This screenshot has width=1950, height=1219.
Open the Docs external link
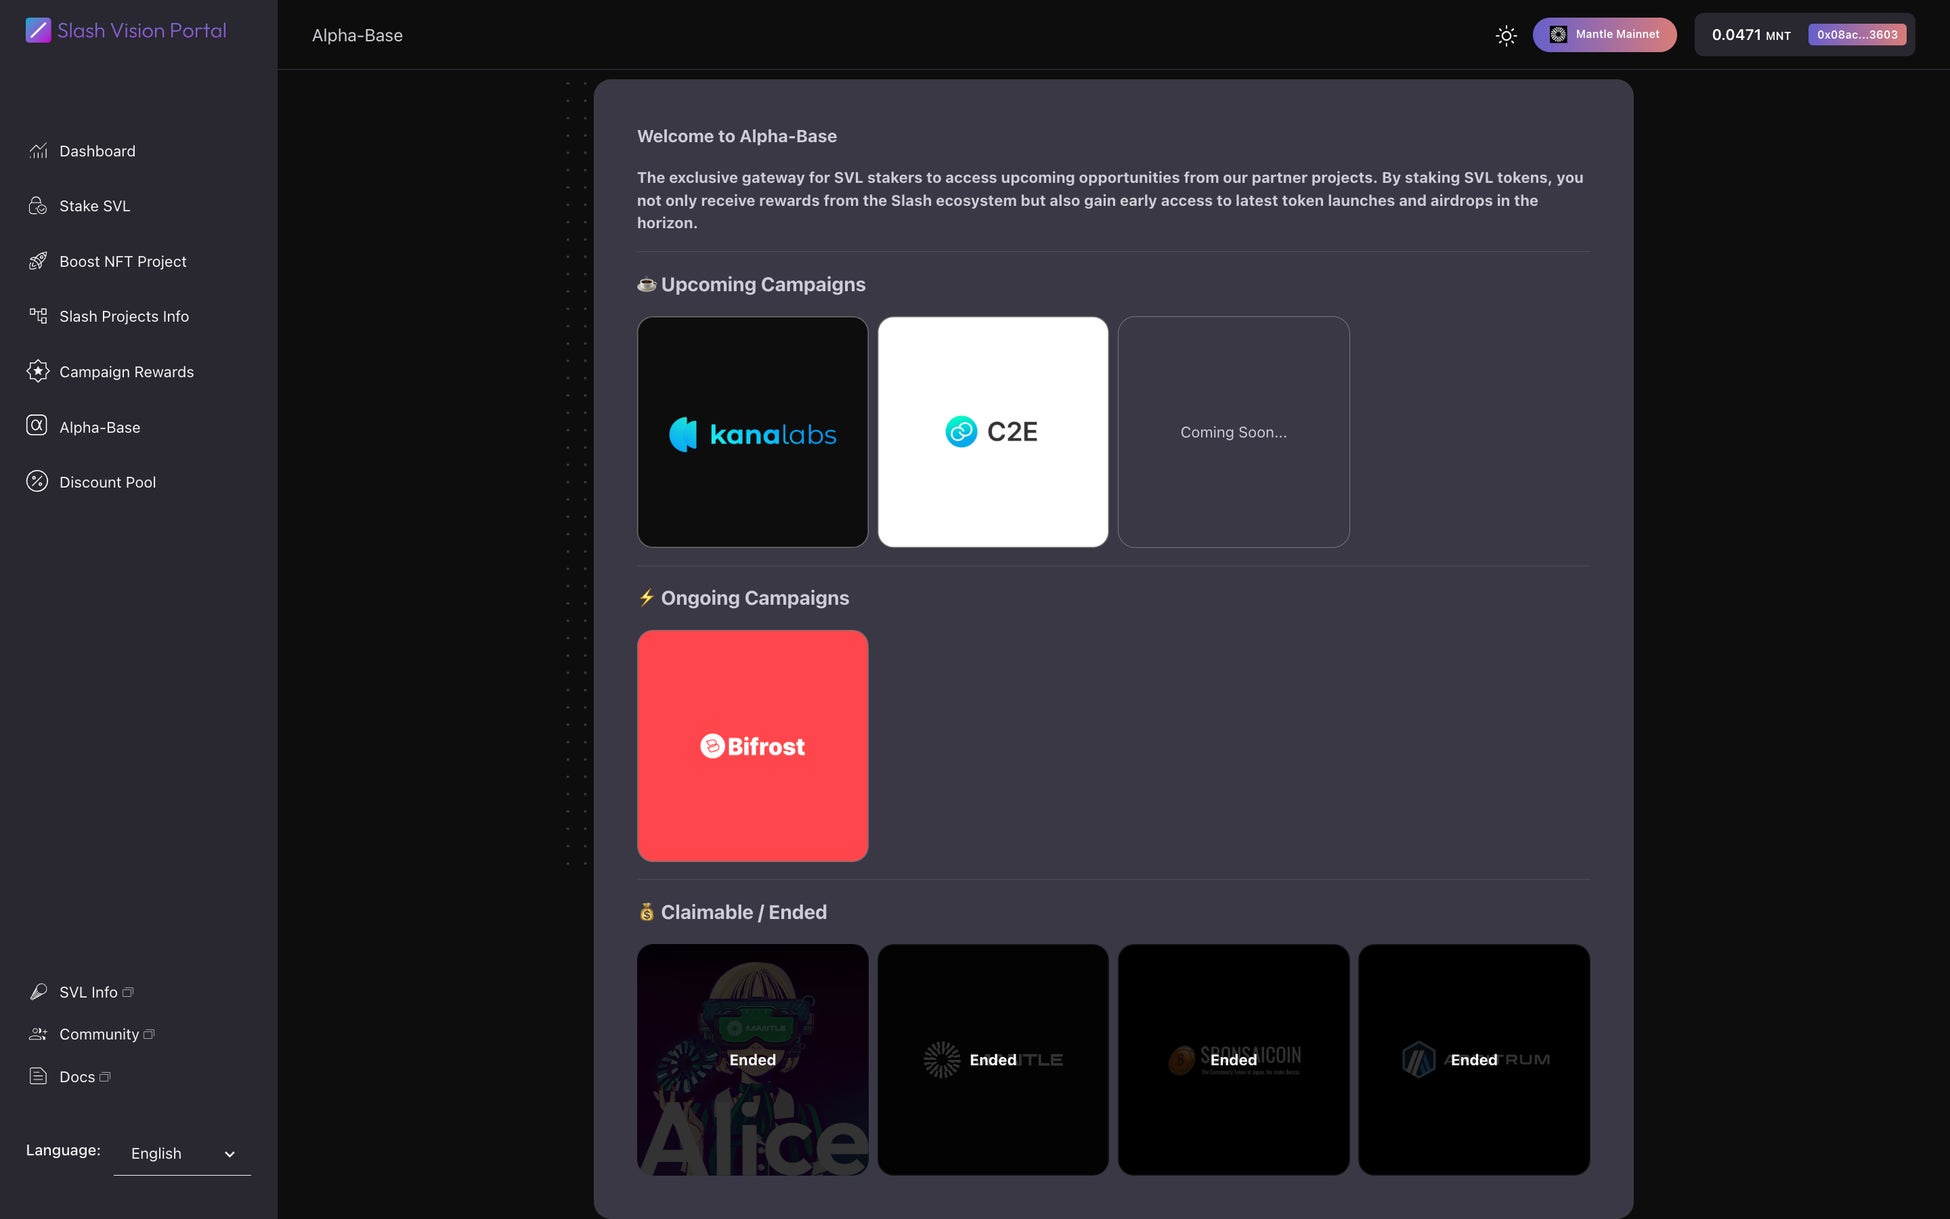(x=77, y=1077)
